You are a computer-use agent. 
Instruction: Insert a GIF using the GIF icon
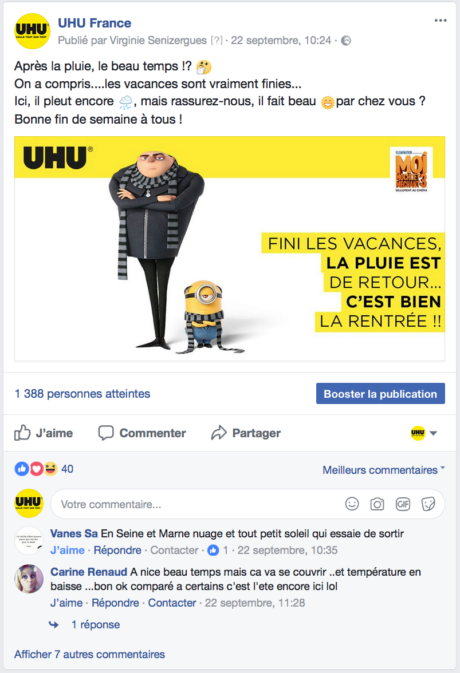click(402, 504)
